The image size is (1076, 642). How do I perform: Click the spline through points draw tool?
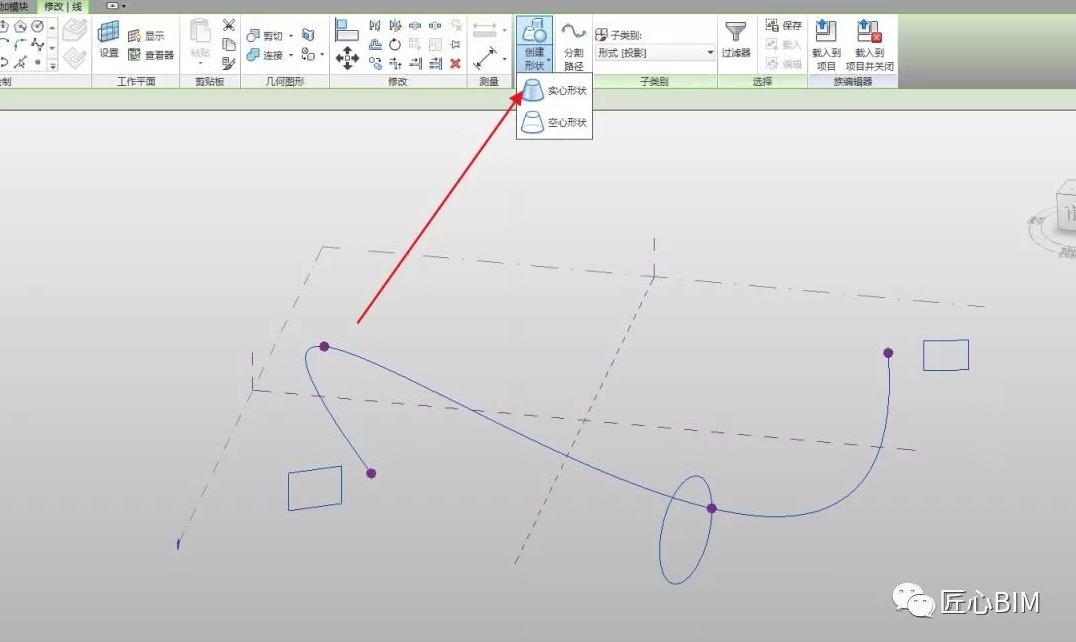[38, 45]
